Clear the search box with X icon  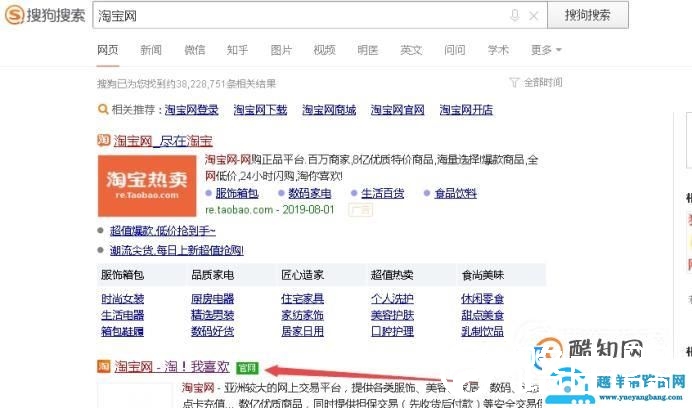click(x=534, y=16)
